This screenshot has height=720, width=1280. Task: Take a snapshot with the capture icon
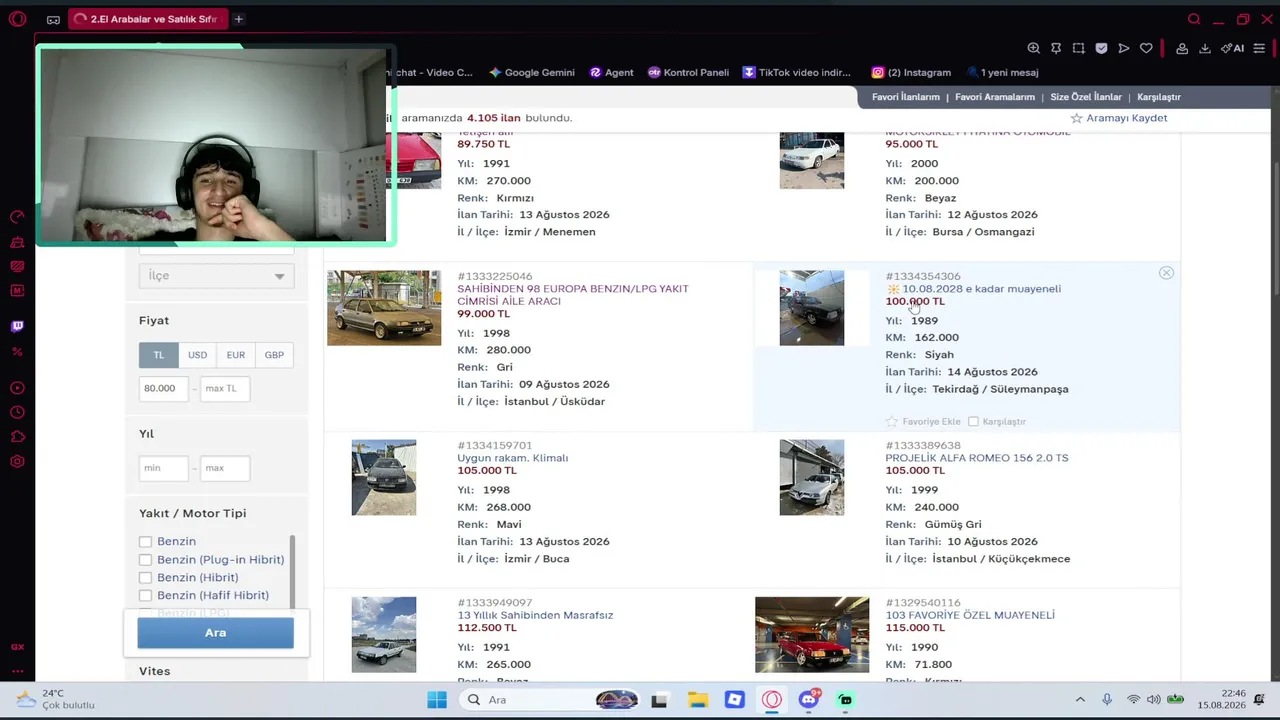click(x=1078, y=48)
